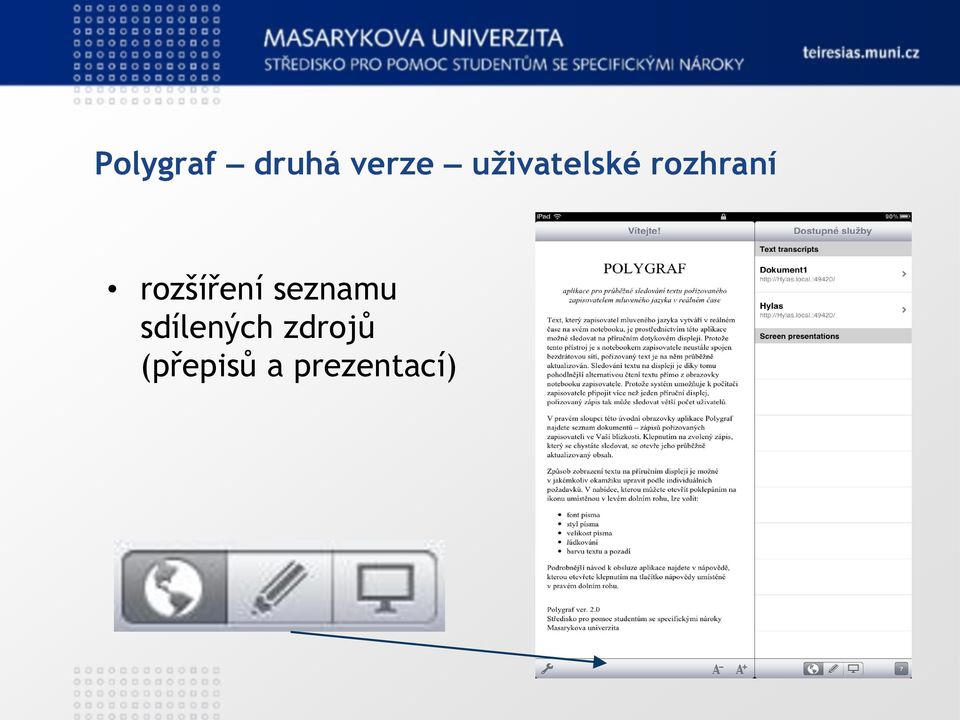The width and height of the screenshot is (960, 720).
Task: Click the Středisko pro pomoc studentům subtitle in header
Action: point(504,64)
